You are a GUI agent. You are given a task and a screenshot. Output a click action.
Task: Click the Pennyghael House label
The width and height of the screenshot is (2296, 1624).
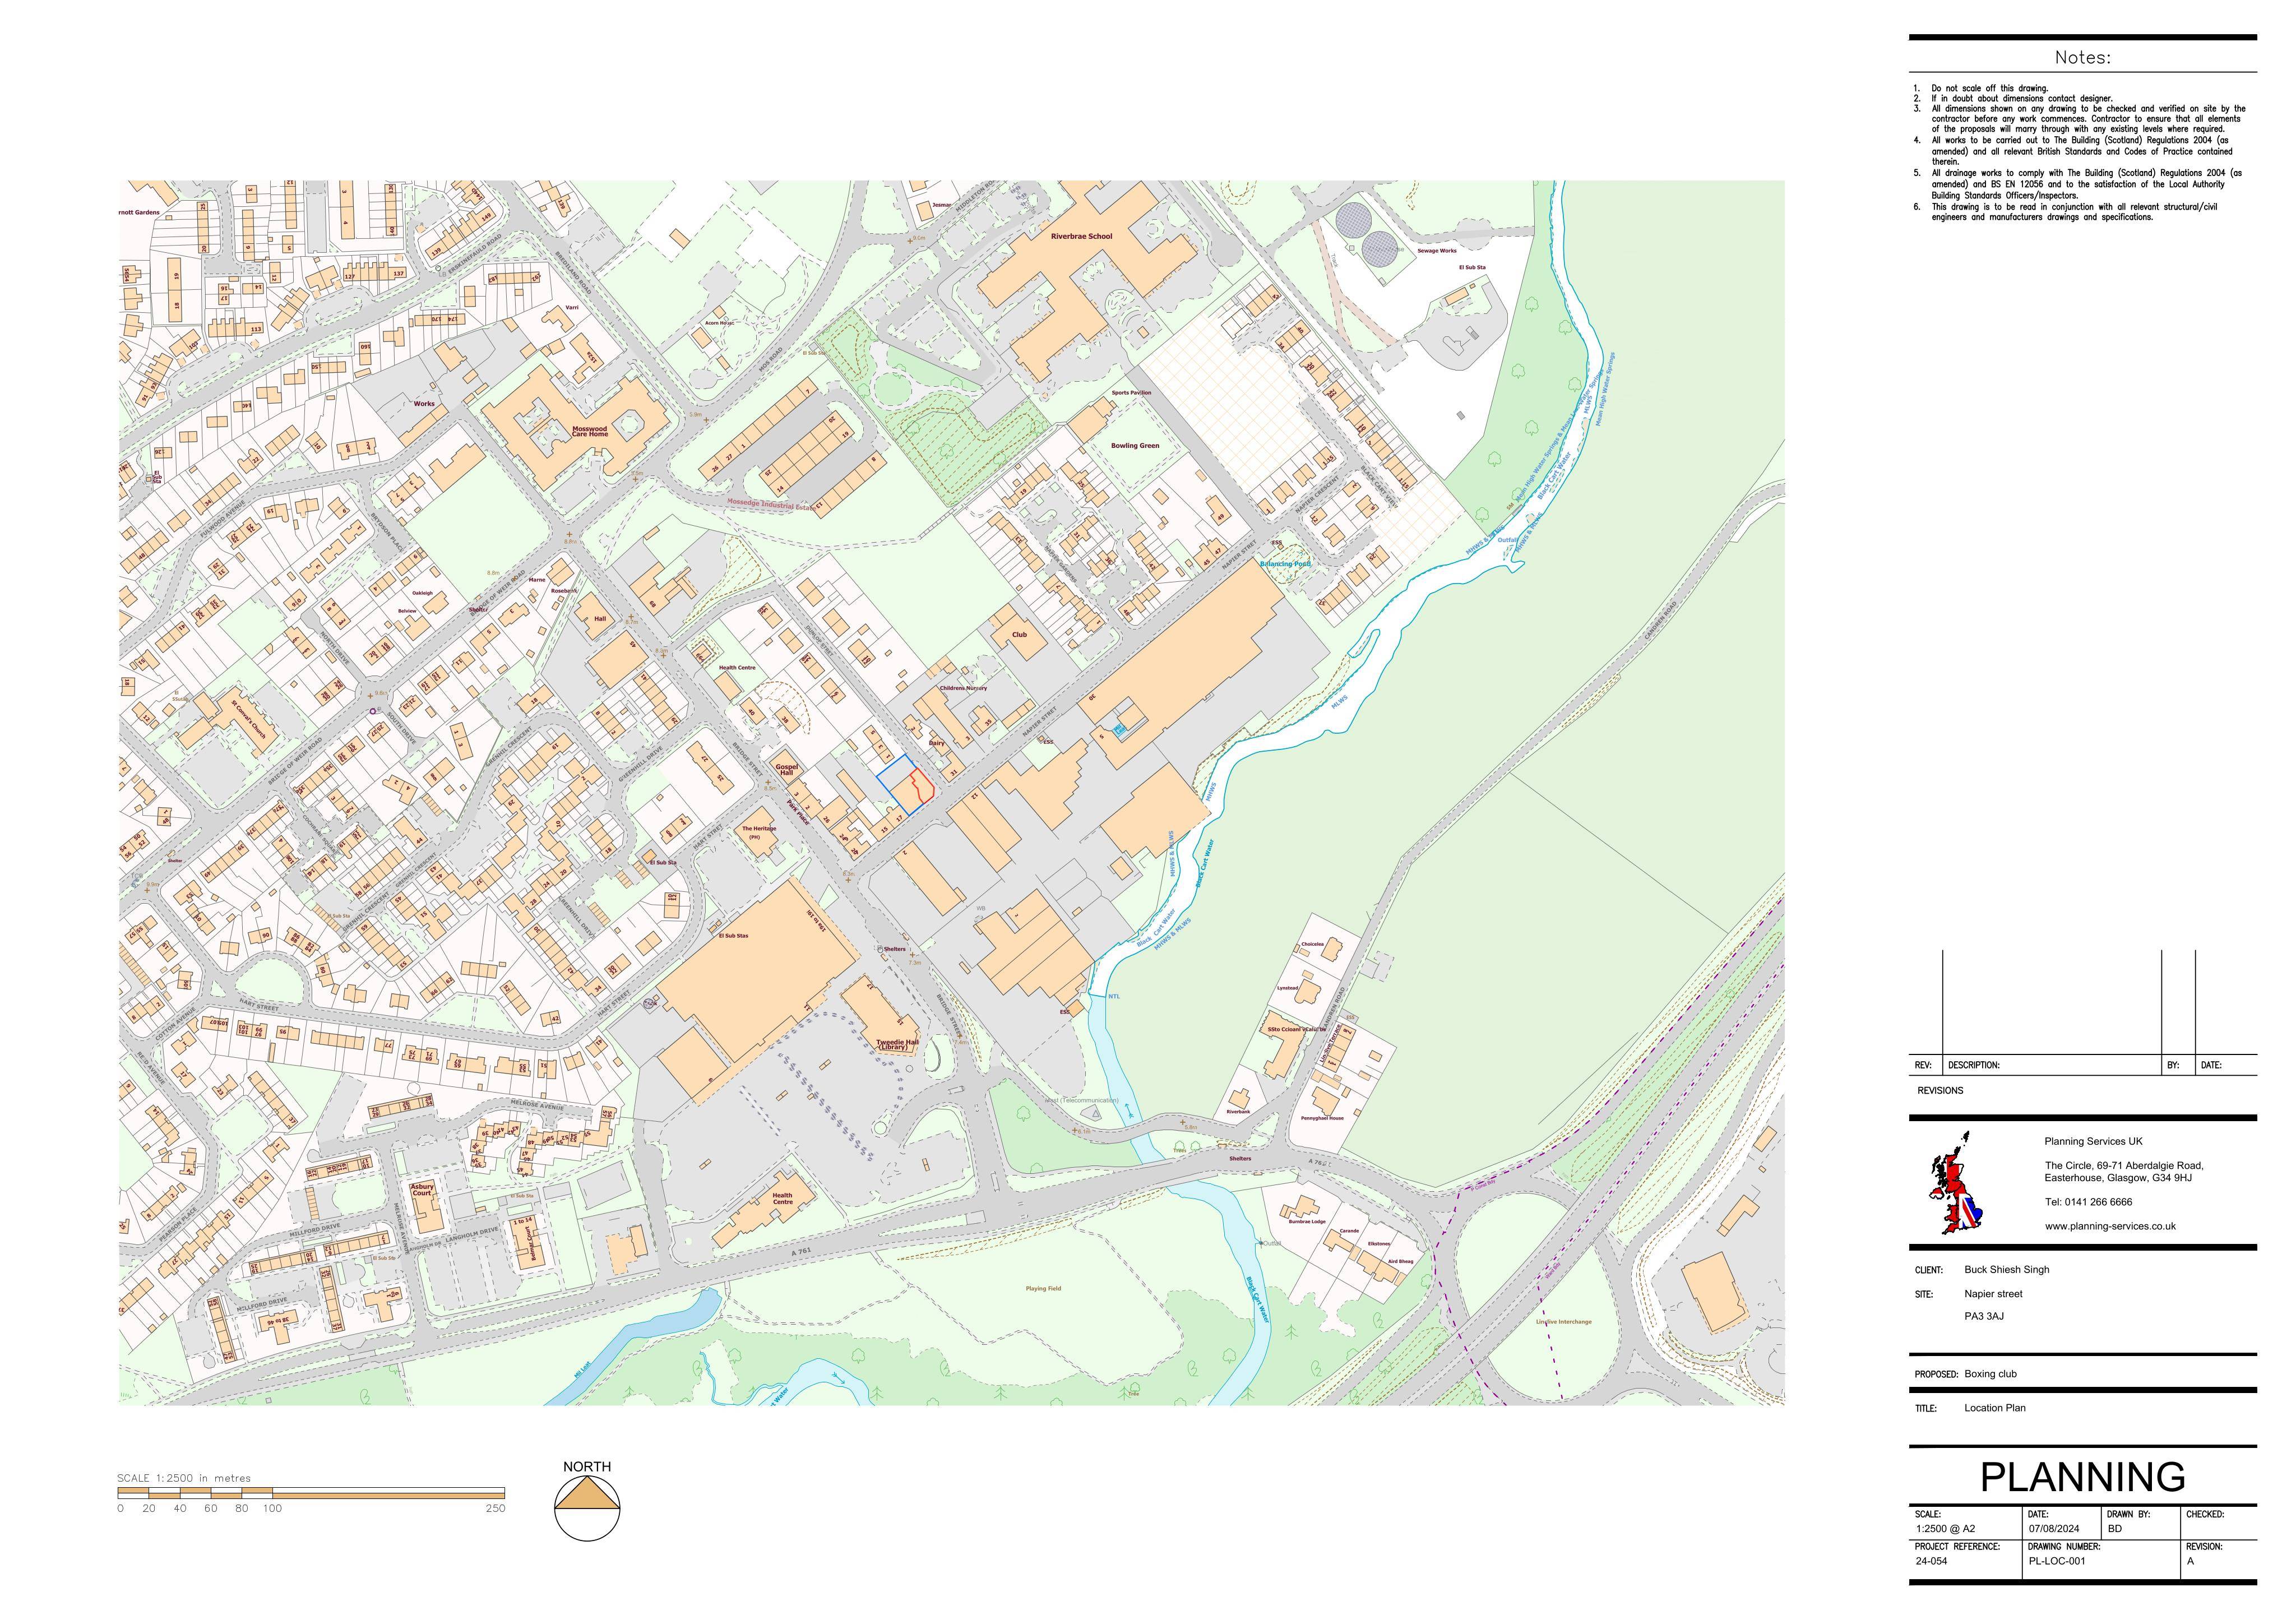1321,1118
